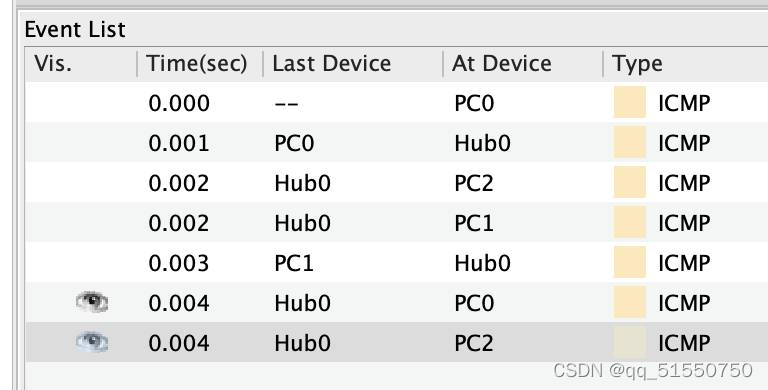The image size is (768, 390).
Task: Select the 0.000 event row at PC0
Action: (397, 102)
